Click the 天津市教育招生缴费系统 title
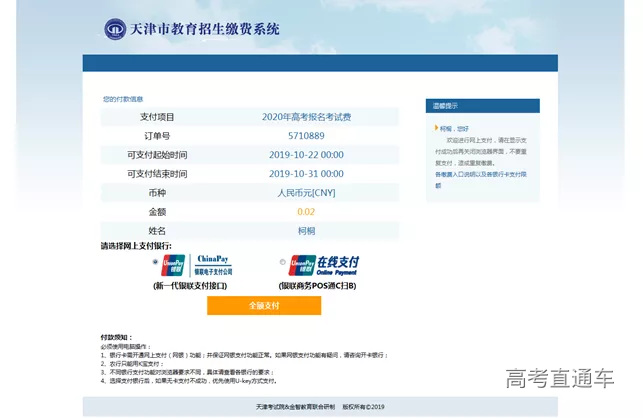This screenshot has height=418, width=643. (205, 29)
